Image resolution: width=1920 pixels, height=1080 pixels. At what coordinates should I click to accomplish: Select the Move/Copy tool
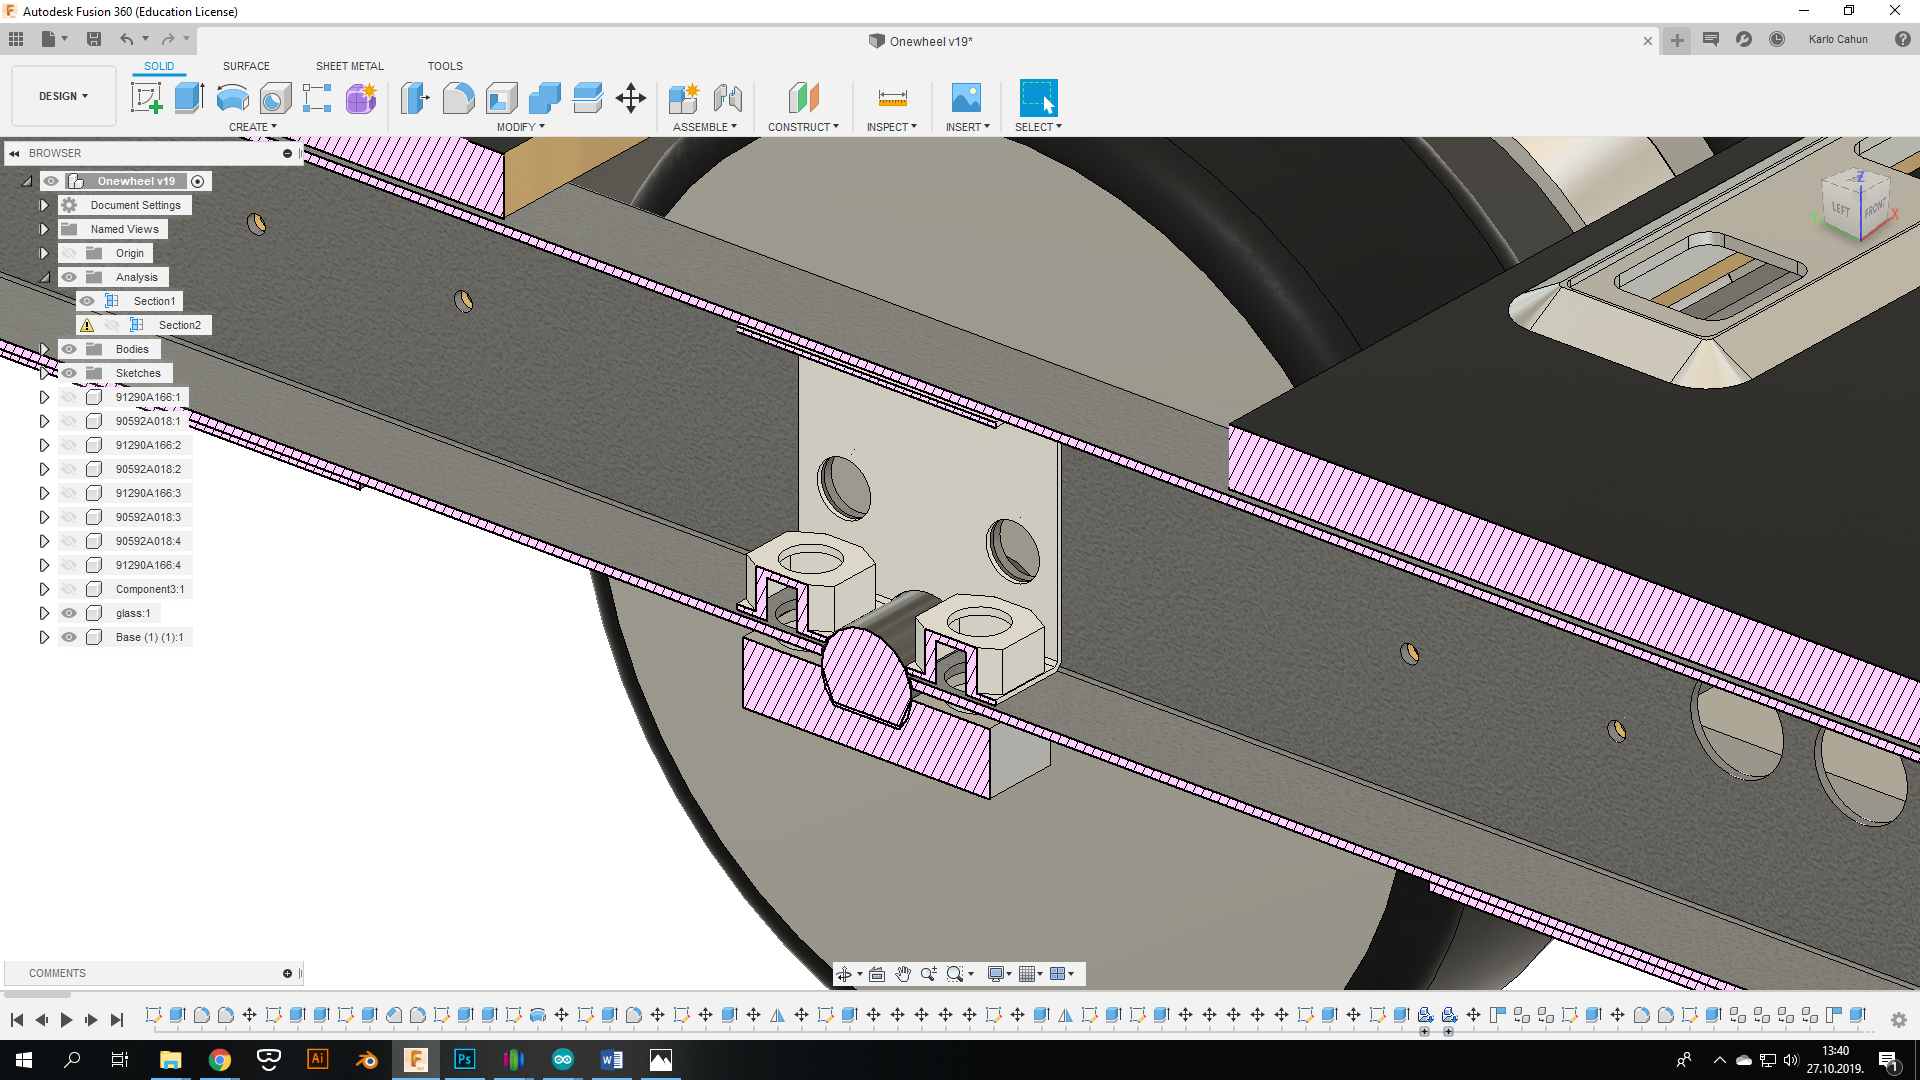(x=631, y=98)
